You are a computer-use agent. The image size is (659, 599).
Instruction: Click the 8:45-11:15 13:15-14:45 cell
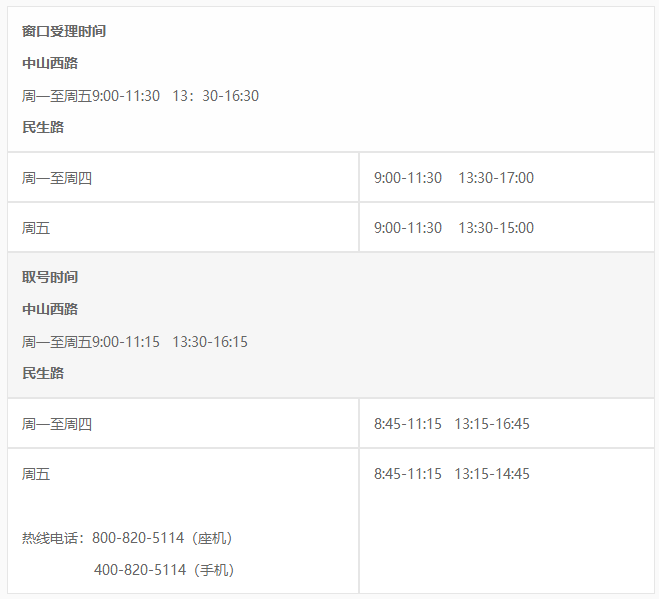452,474
